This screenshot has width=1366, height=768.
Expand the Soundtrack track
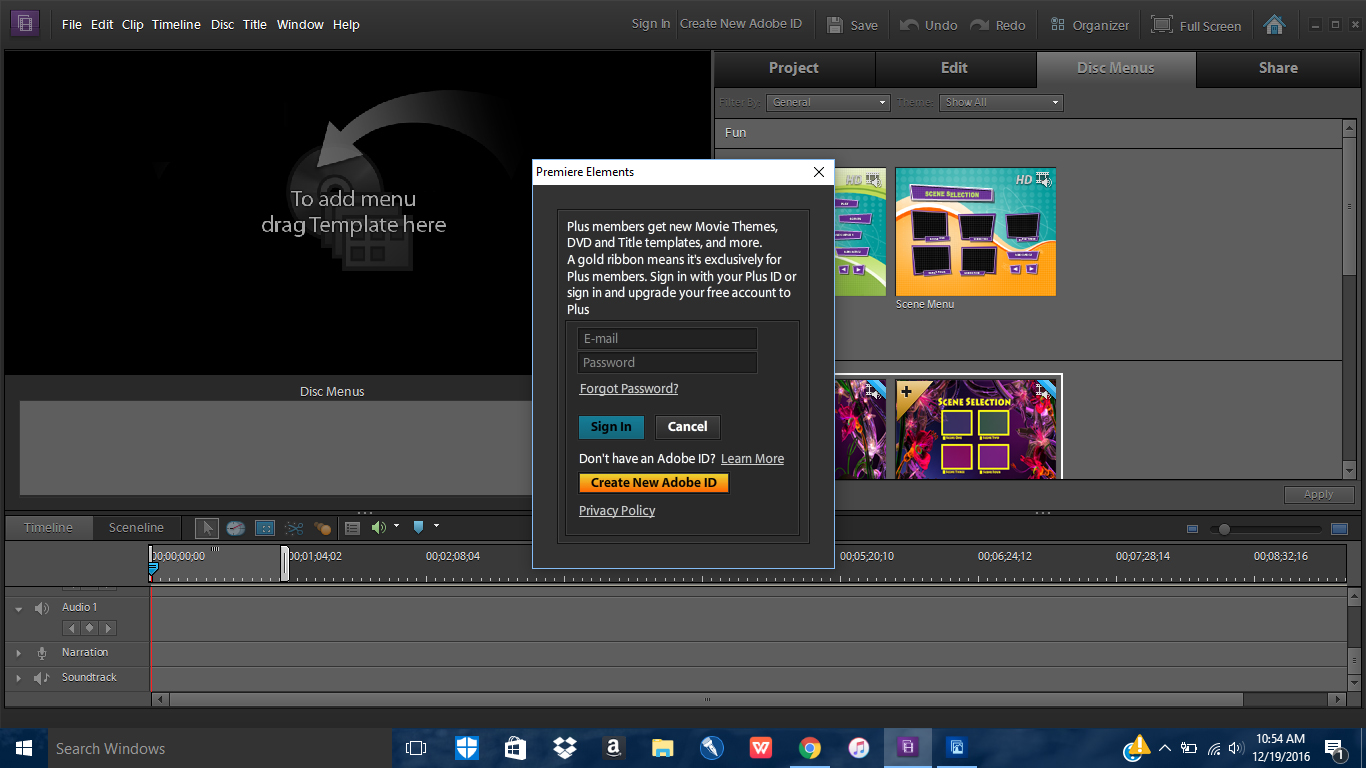click(18, 678)
